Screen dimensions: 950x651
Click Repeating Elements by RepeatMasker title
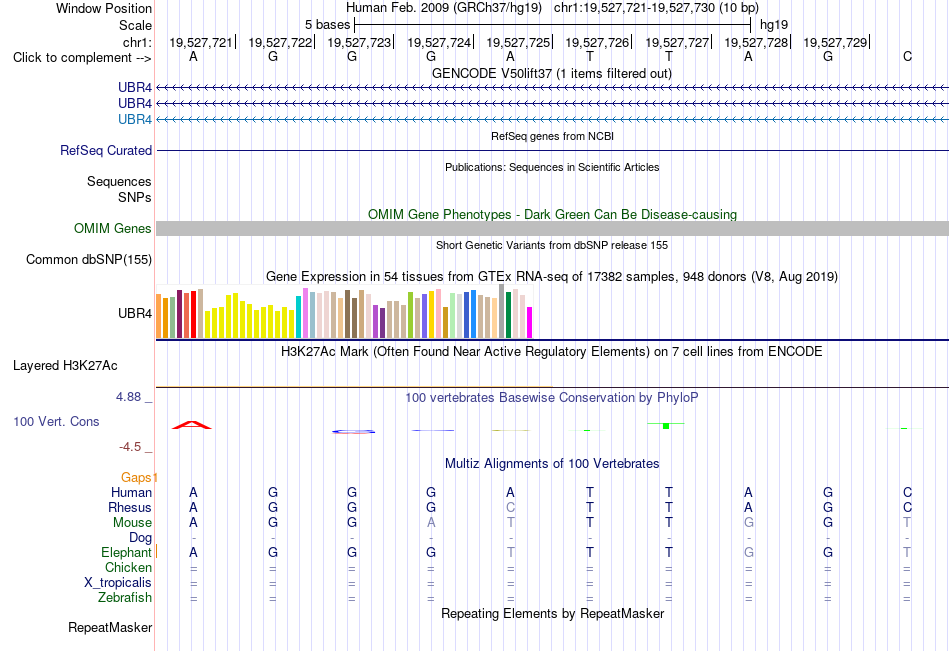tap(553, 613)
